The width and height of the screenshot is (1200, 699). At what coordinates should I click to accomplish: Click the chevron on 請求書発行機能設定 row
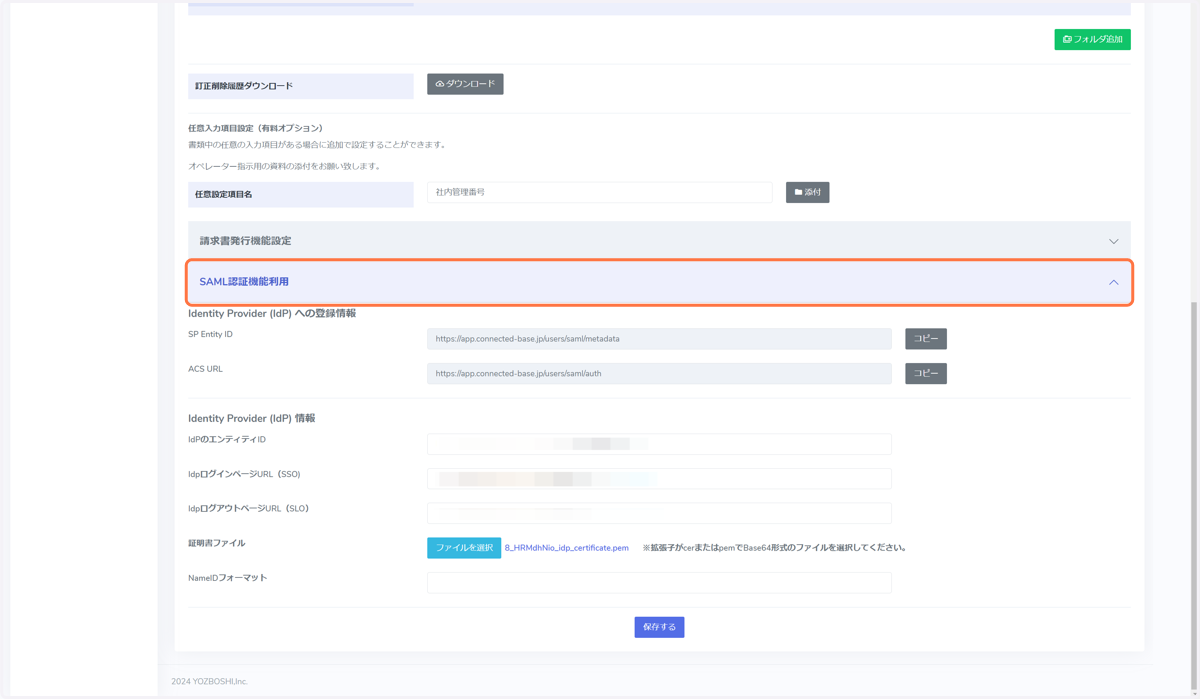point(1113,241)
